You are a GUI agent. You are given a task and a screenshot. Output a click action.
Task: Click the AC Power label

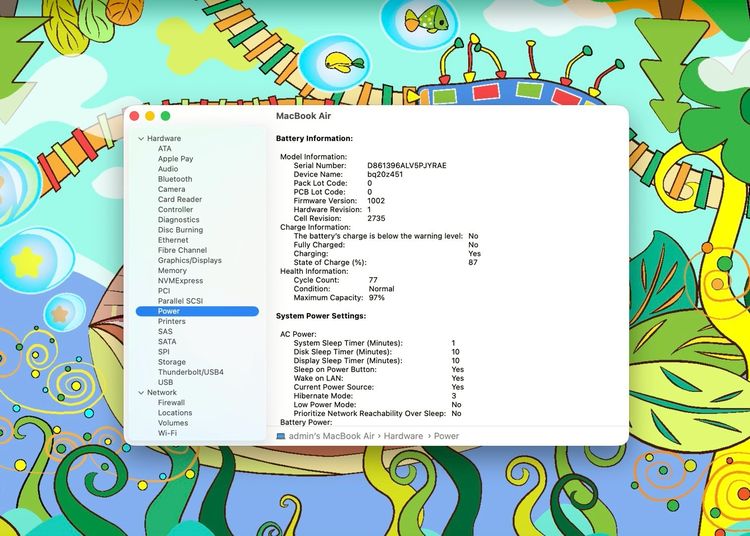[298, 334]
